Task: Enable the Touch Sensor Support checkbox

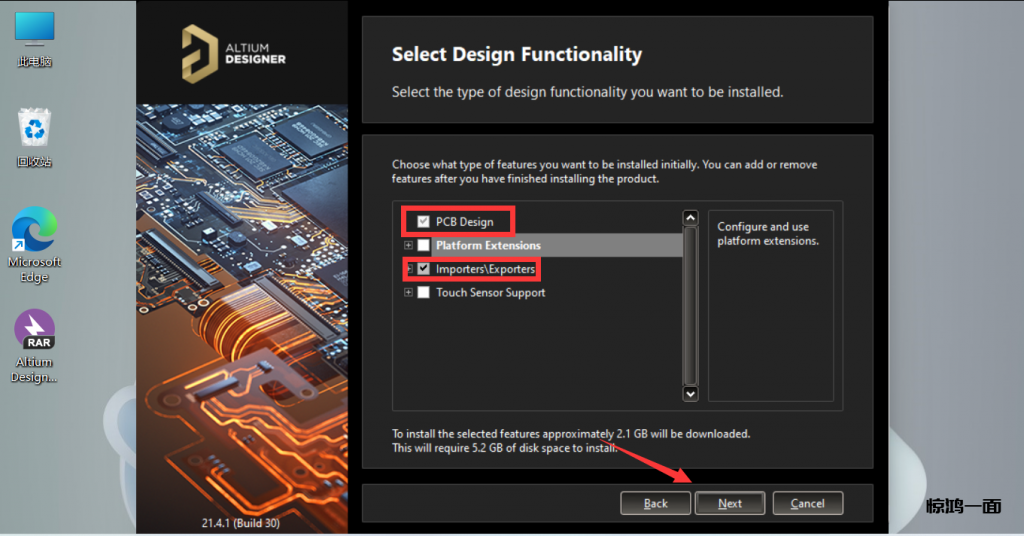Action: point(424,293)
